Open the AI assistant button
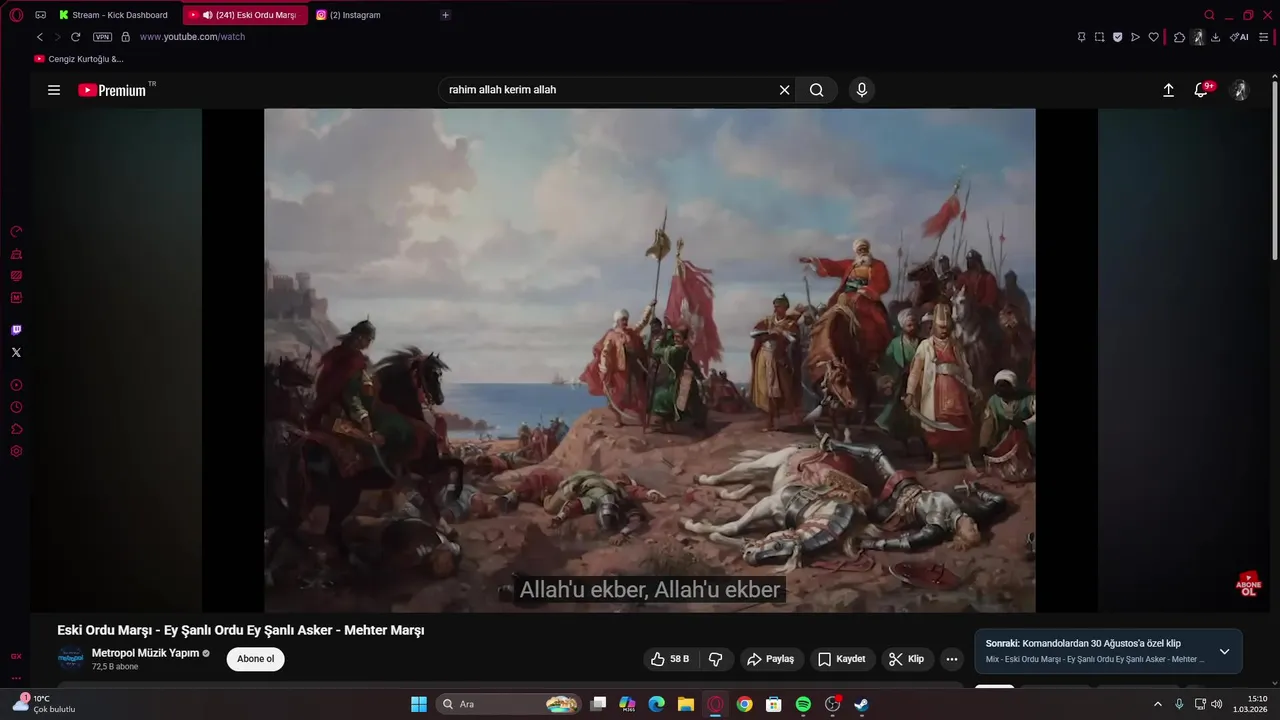The image size is (1280, 720). click(1239, 37)
